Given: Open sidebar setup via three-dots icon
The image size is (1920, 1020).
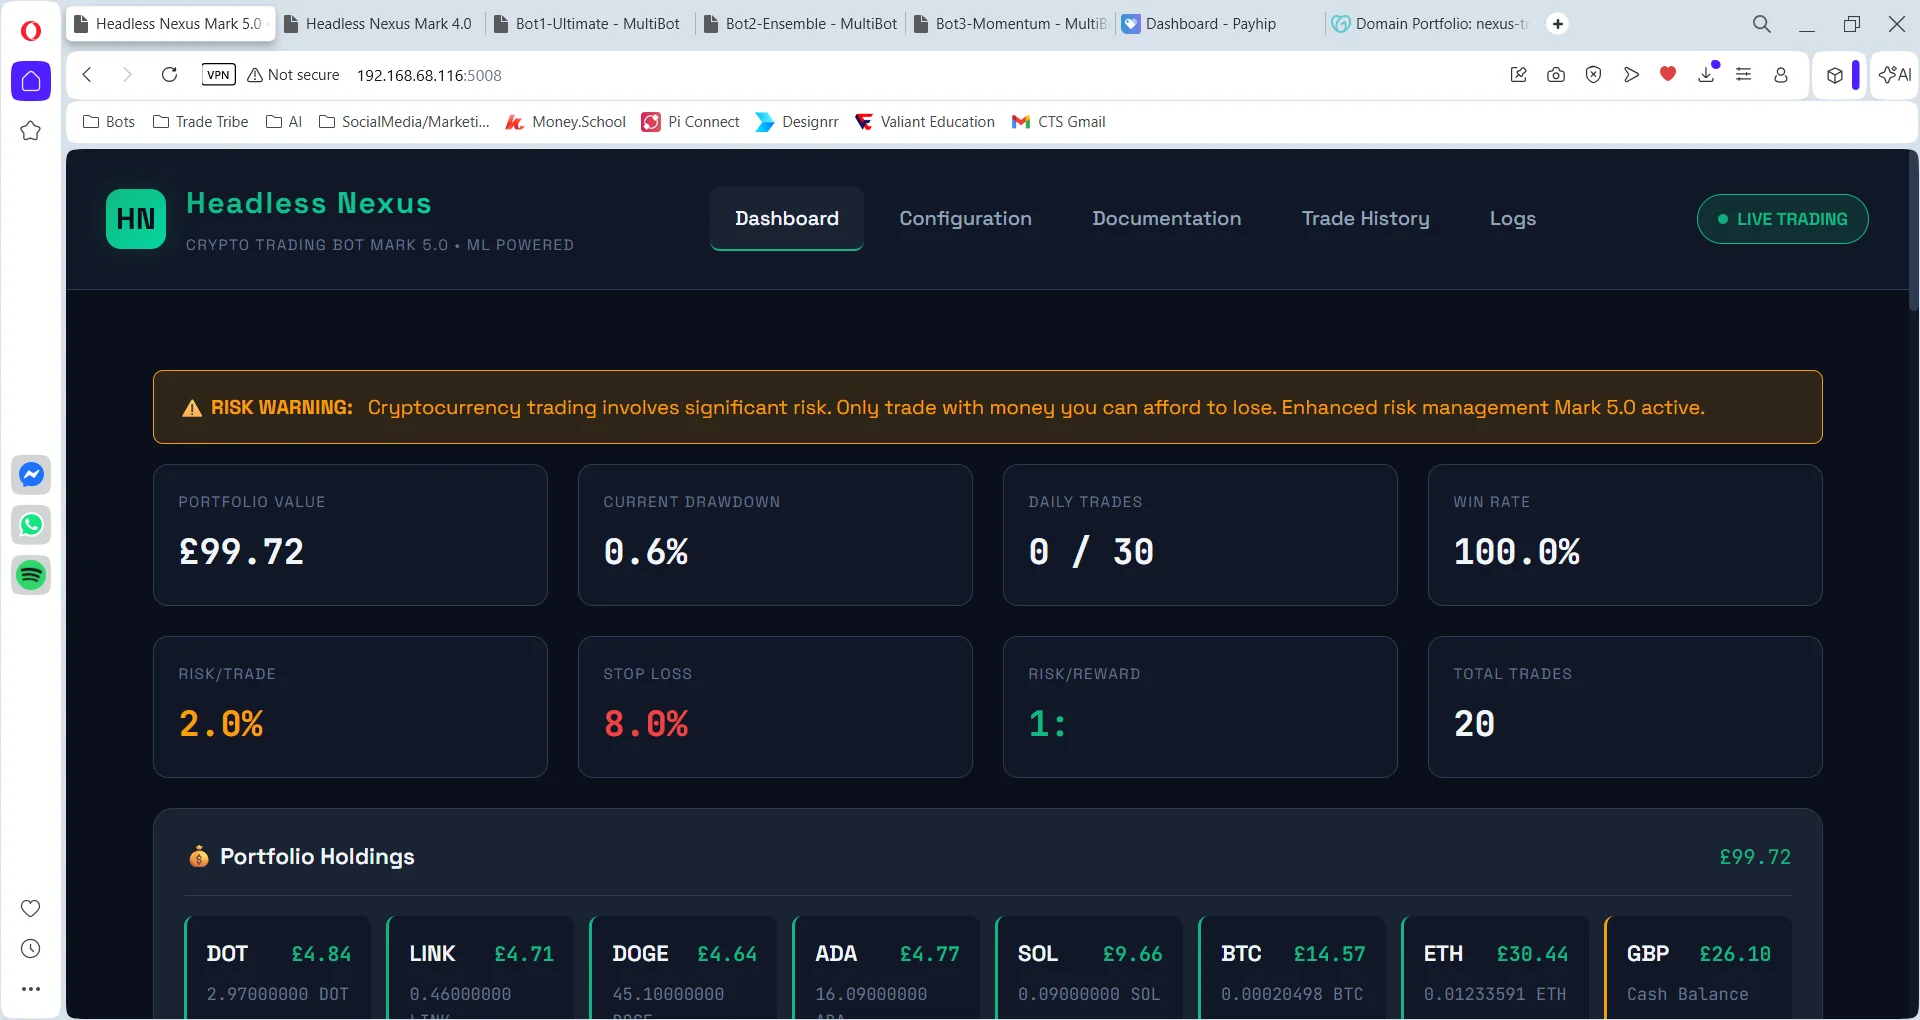Looking at the screenshot, I should [x=31, y=989].
